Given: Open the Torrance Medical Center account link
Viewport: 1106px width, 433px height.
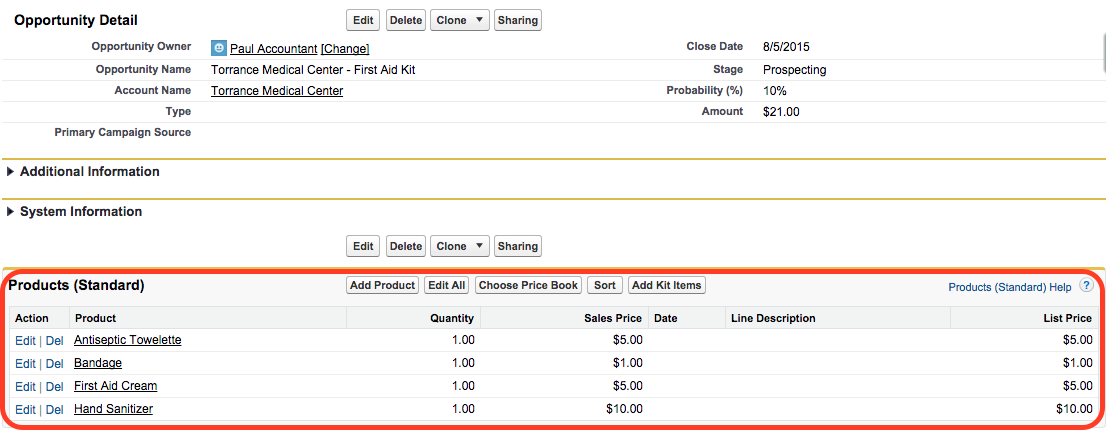Looking at the screenshot, I should coord(277,91).
